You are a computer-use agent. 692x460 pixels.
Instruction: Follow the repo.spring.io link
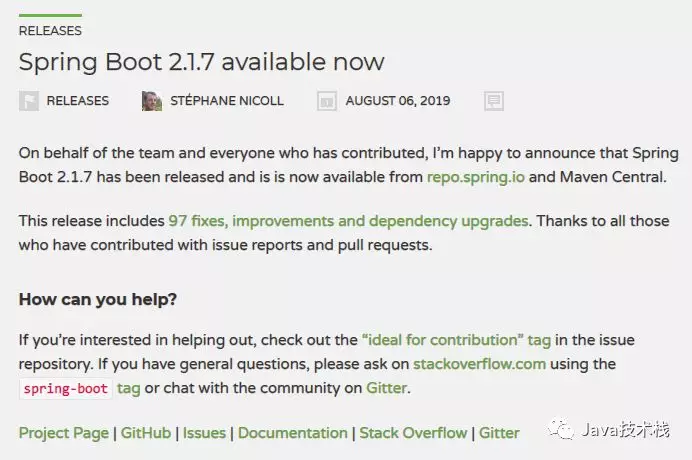[x=476, y=177]
